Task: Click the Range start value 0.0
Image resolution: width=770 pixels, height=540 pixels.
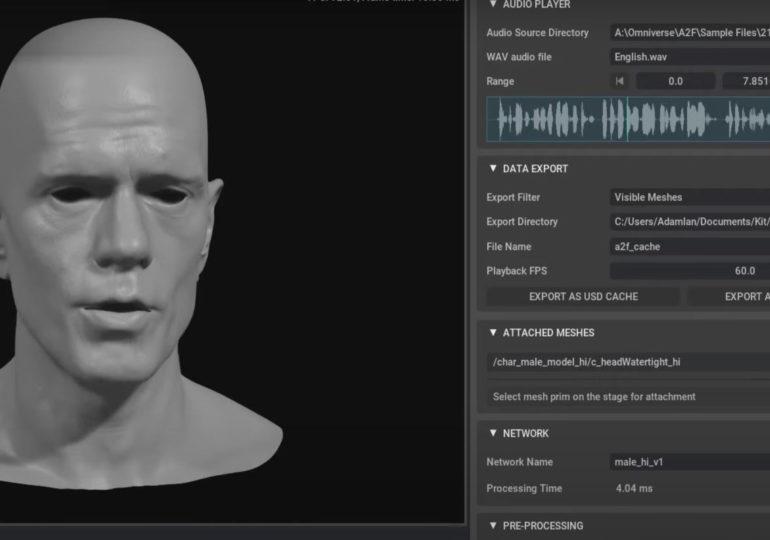Action: (675, 81)
